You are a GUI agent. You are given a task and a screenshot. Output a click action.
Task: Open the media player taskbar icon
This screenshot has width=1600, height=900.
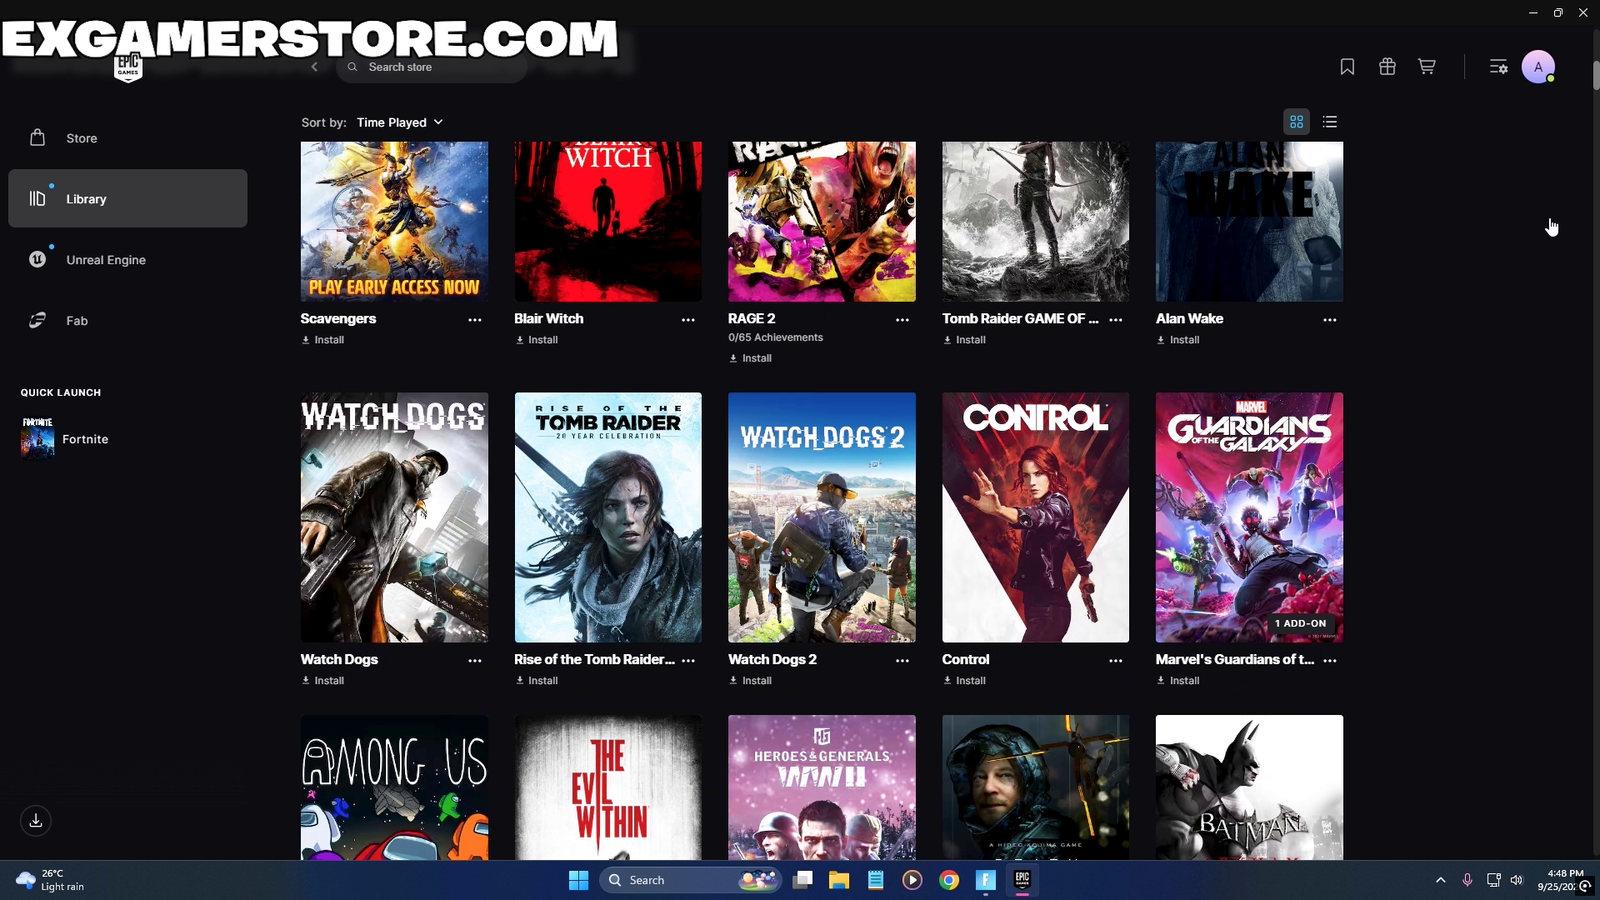click(912, 880)
